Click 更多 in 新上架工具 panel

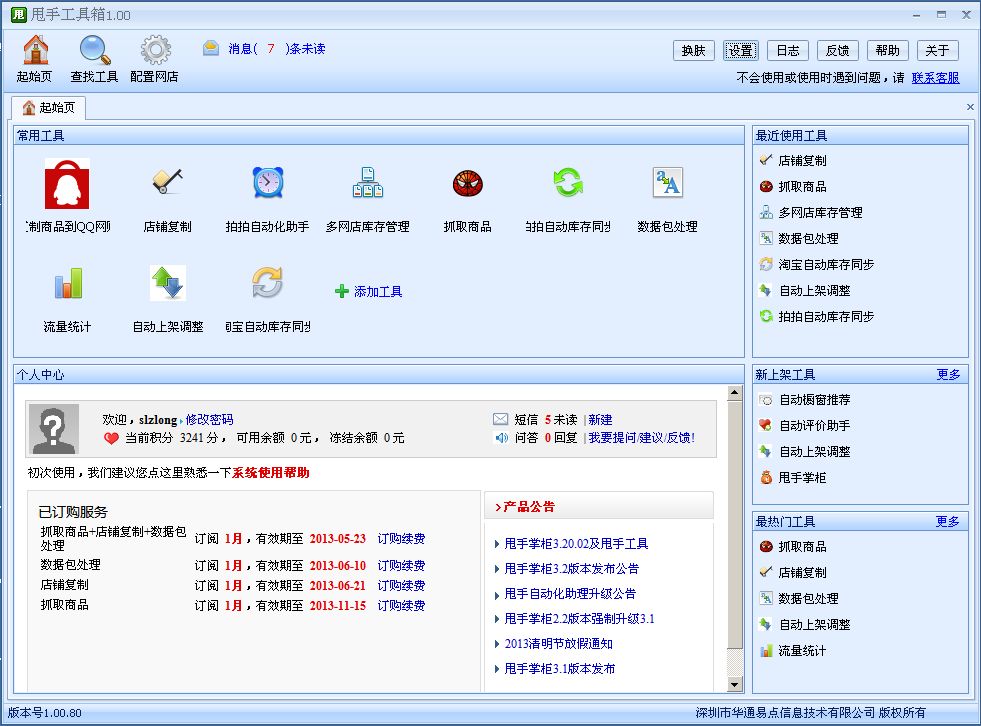coord(948,374)
